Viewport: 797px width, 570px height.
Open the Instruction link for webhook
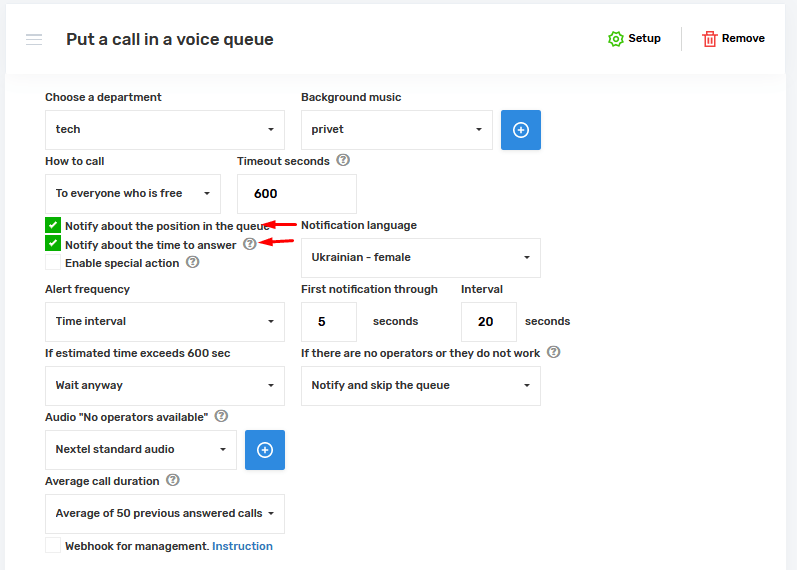coord(242,546)
